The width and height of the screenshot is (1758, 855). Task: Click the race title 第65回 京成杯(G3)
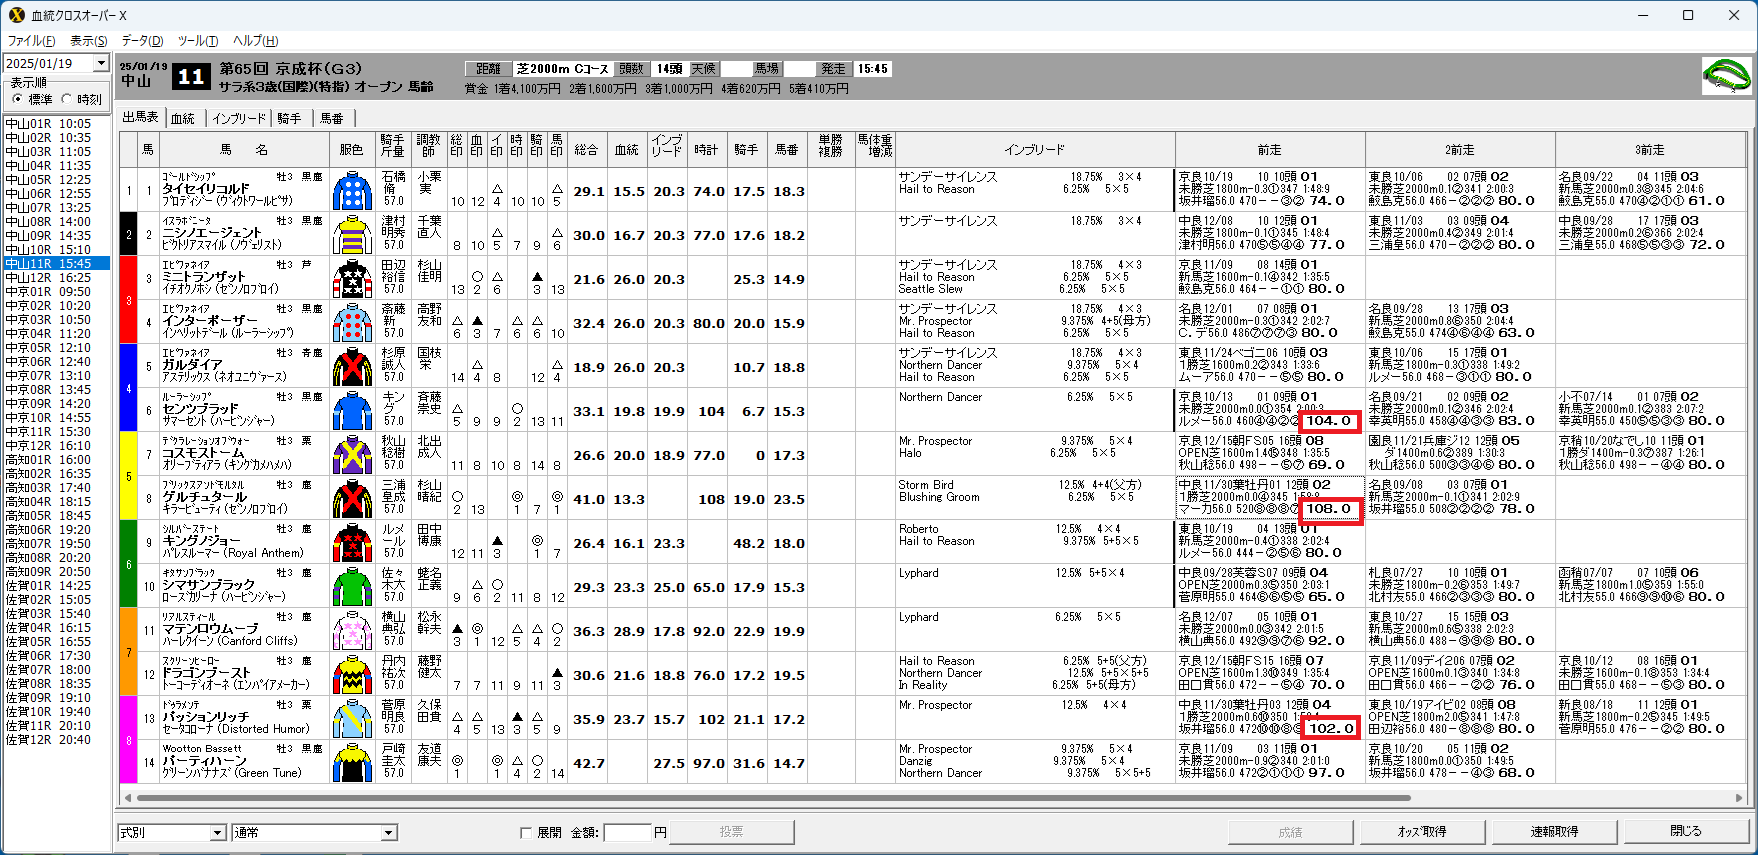(x=291, y=69)
